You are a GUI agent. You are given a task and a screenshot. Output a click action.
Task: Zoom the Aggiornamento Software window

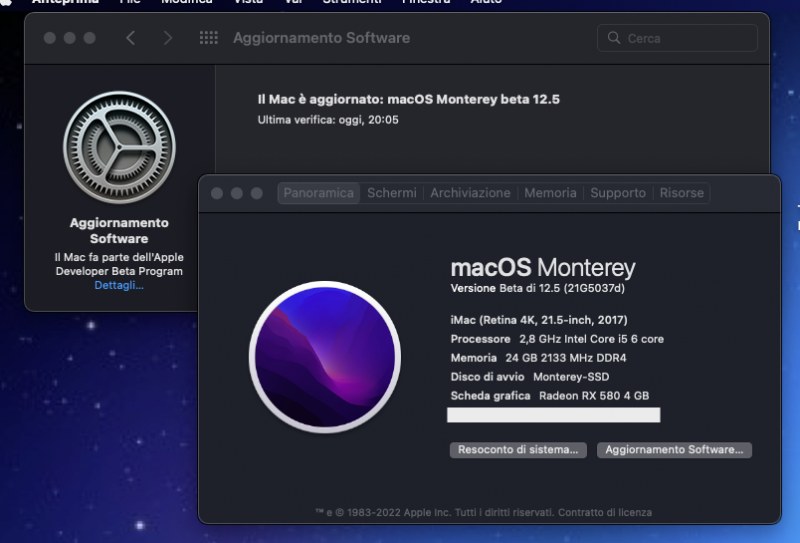(x=89, y=38)
